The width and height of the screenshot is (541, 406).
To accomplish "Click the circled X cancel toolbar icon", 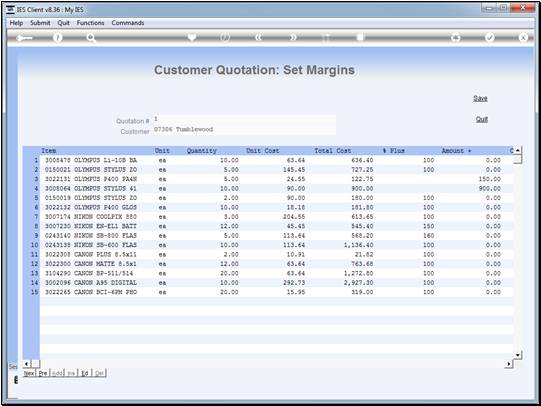I will click(523, 37).
